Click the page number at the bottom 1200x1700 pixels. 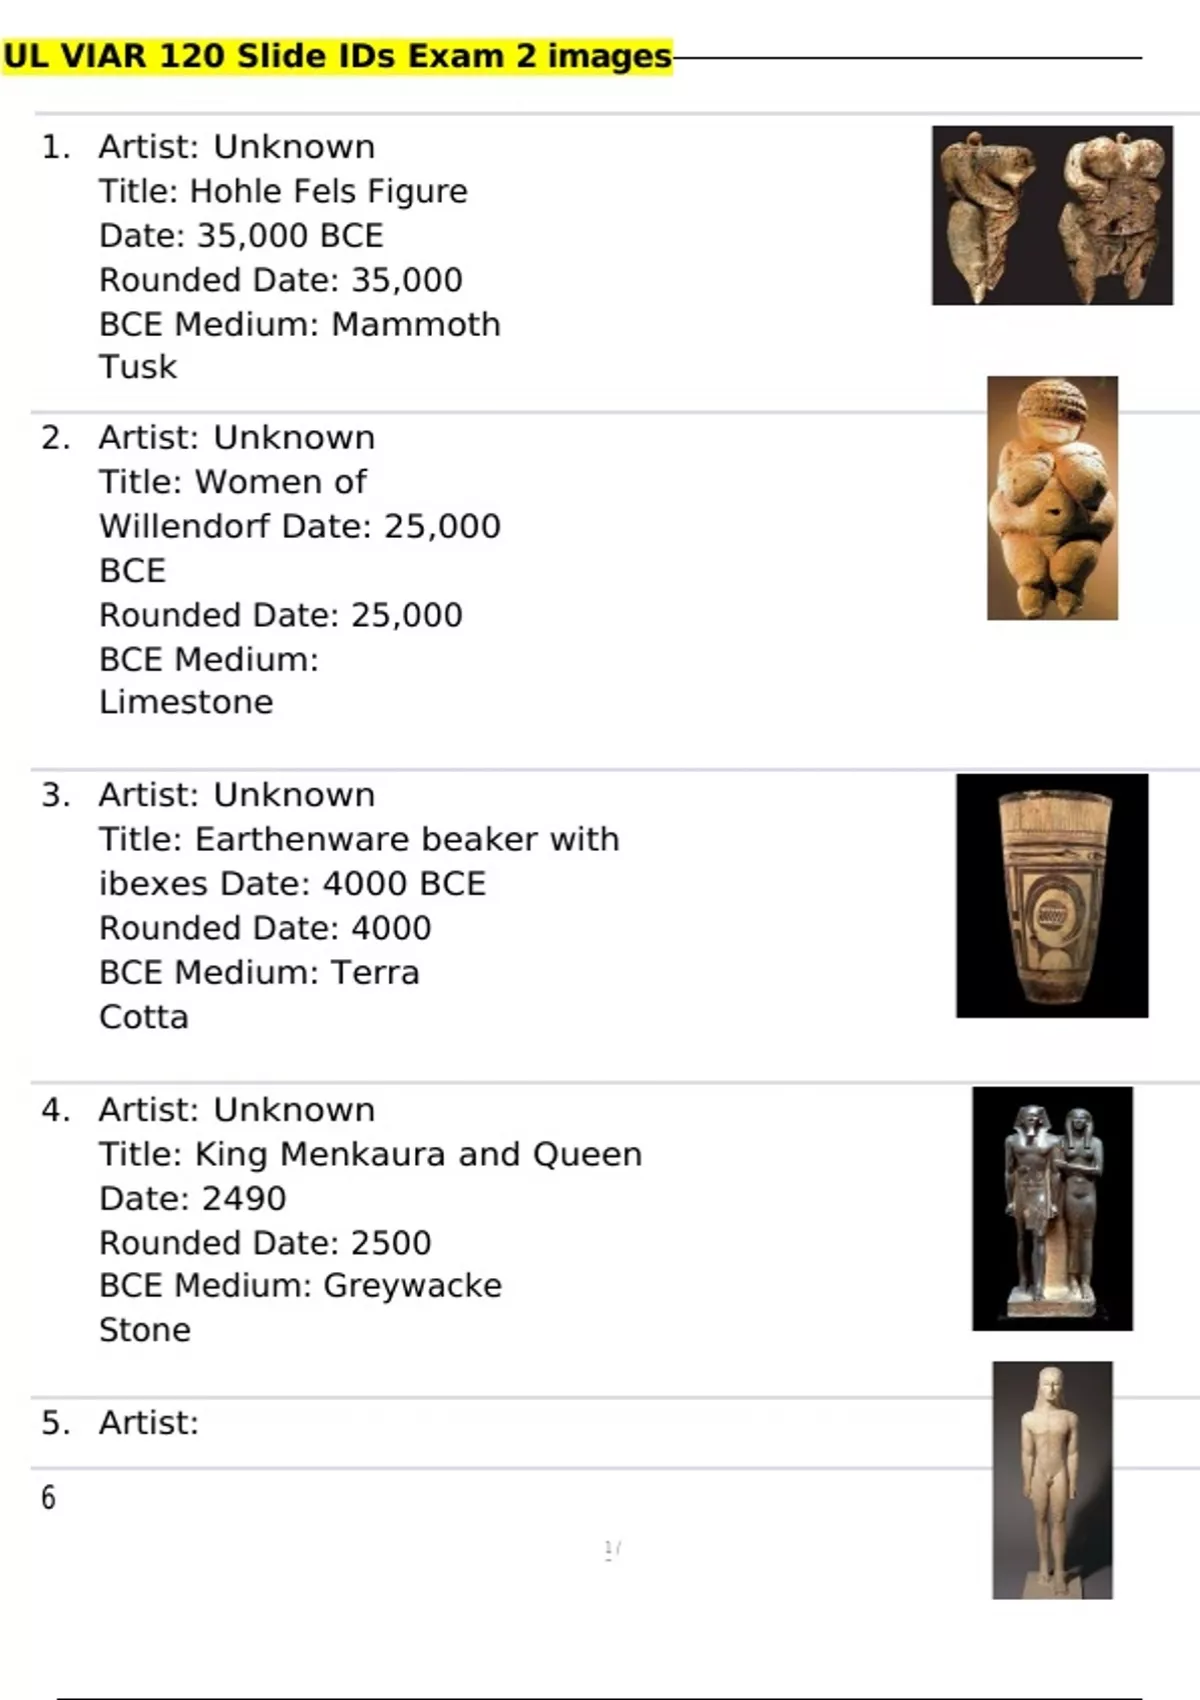click(x=612, y=1550)
